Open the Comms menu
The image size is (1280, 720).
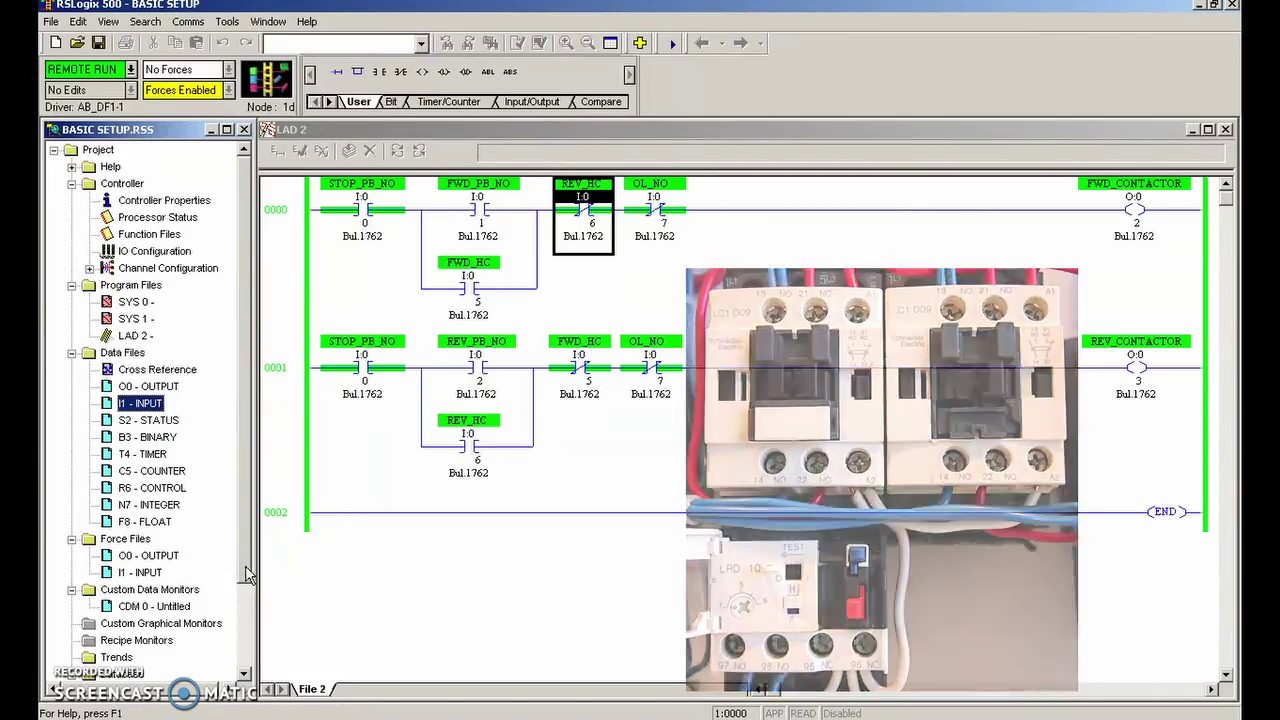pos(188,21)
